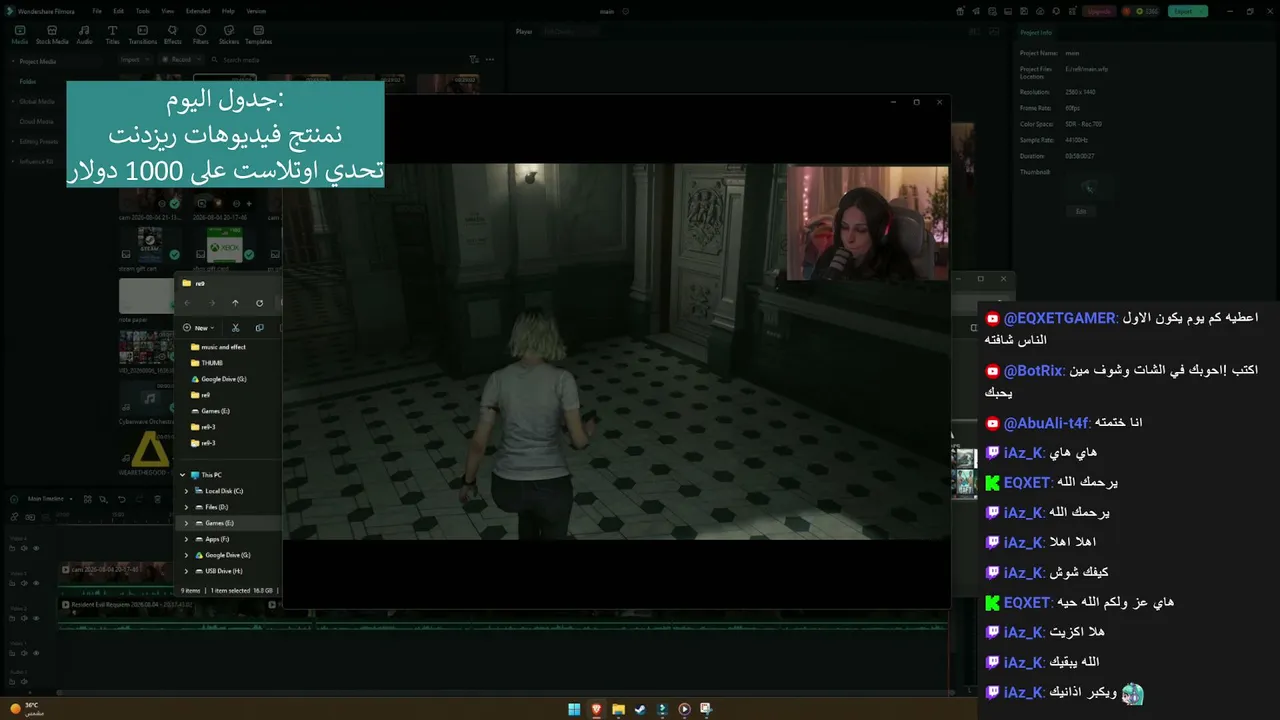This screenshot has height=720, width=1280.
Task: Click 'Project Media' in the media sidebar
Action: tap(40, 61)
